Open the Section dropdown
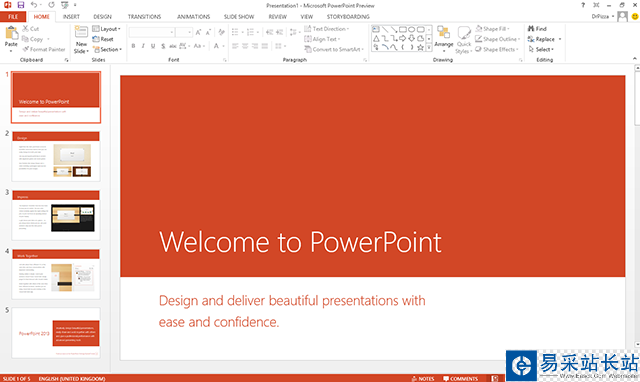 [x=107, y=49]
